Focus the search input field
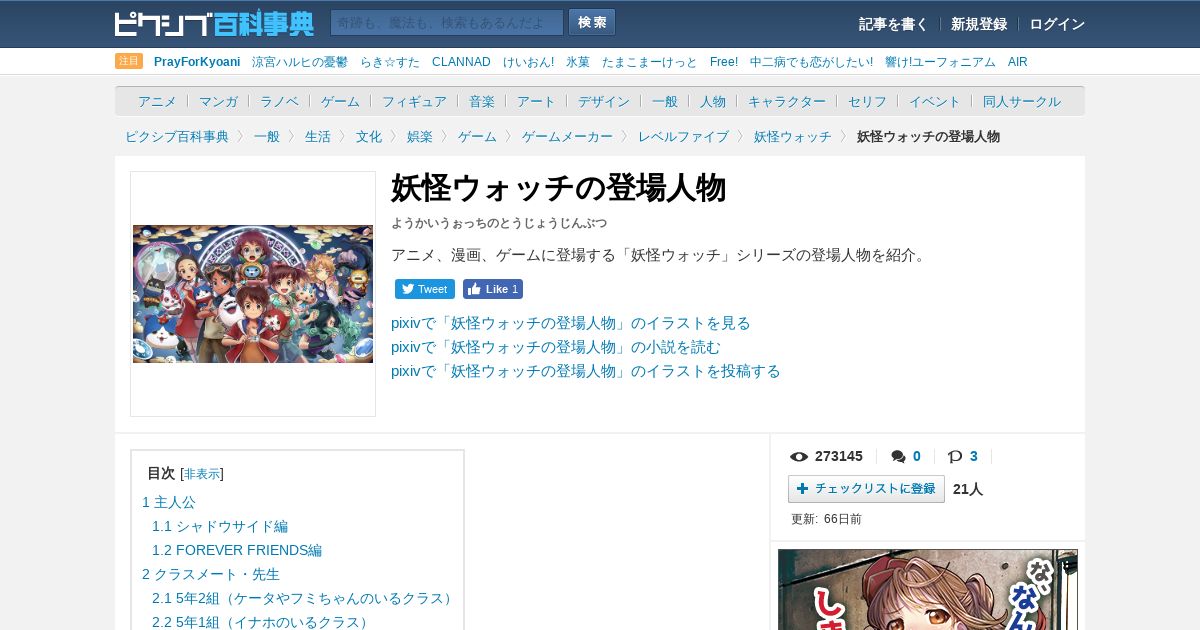 447,23
